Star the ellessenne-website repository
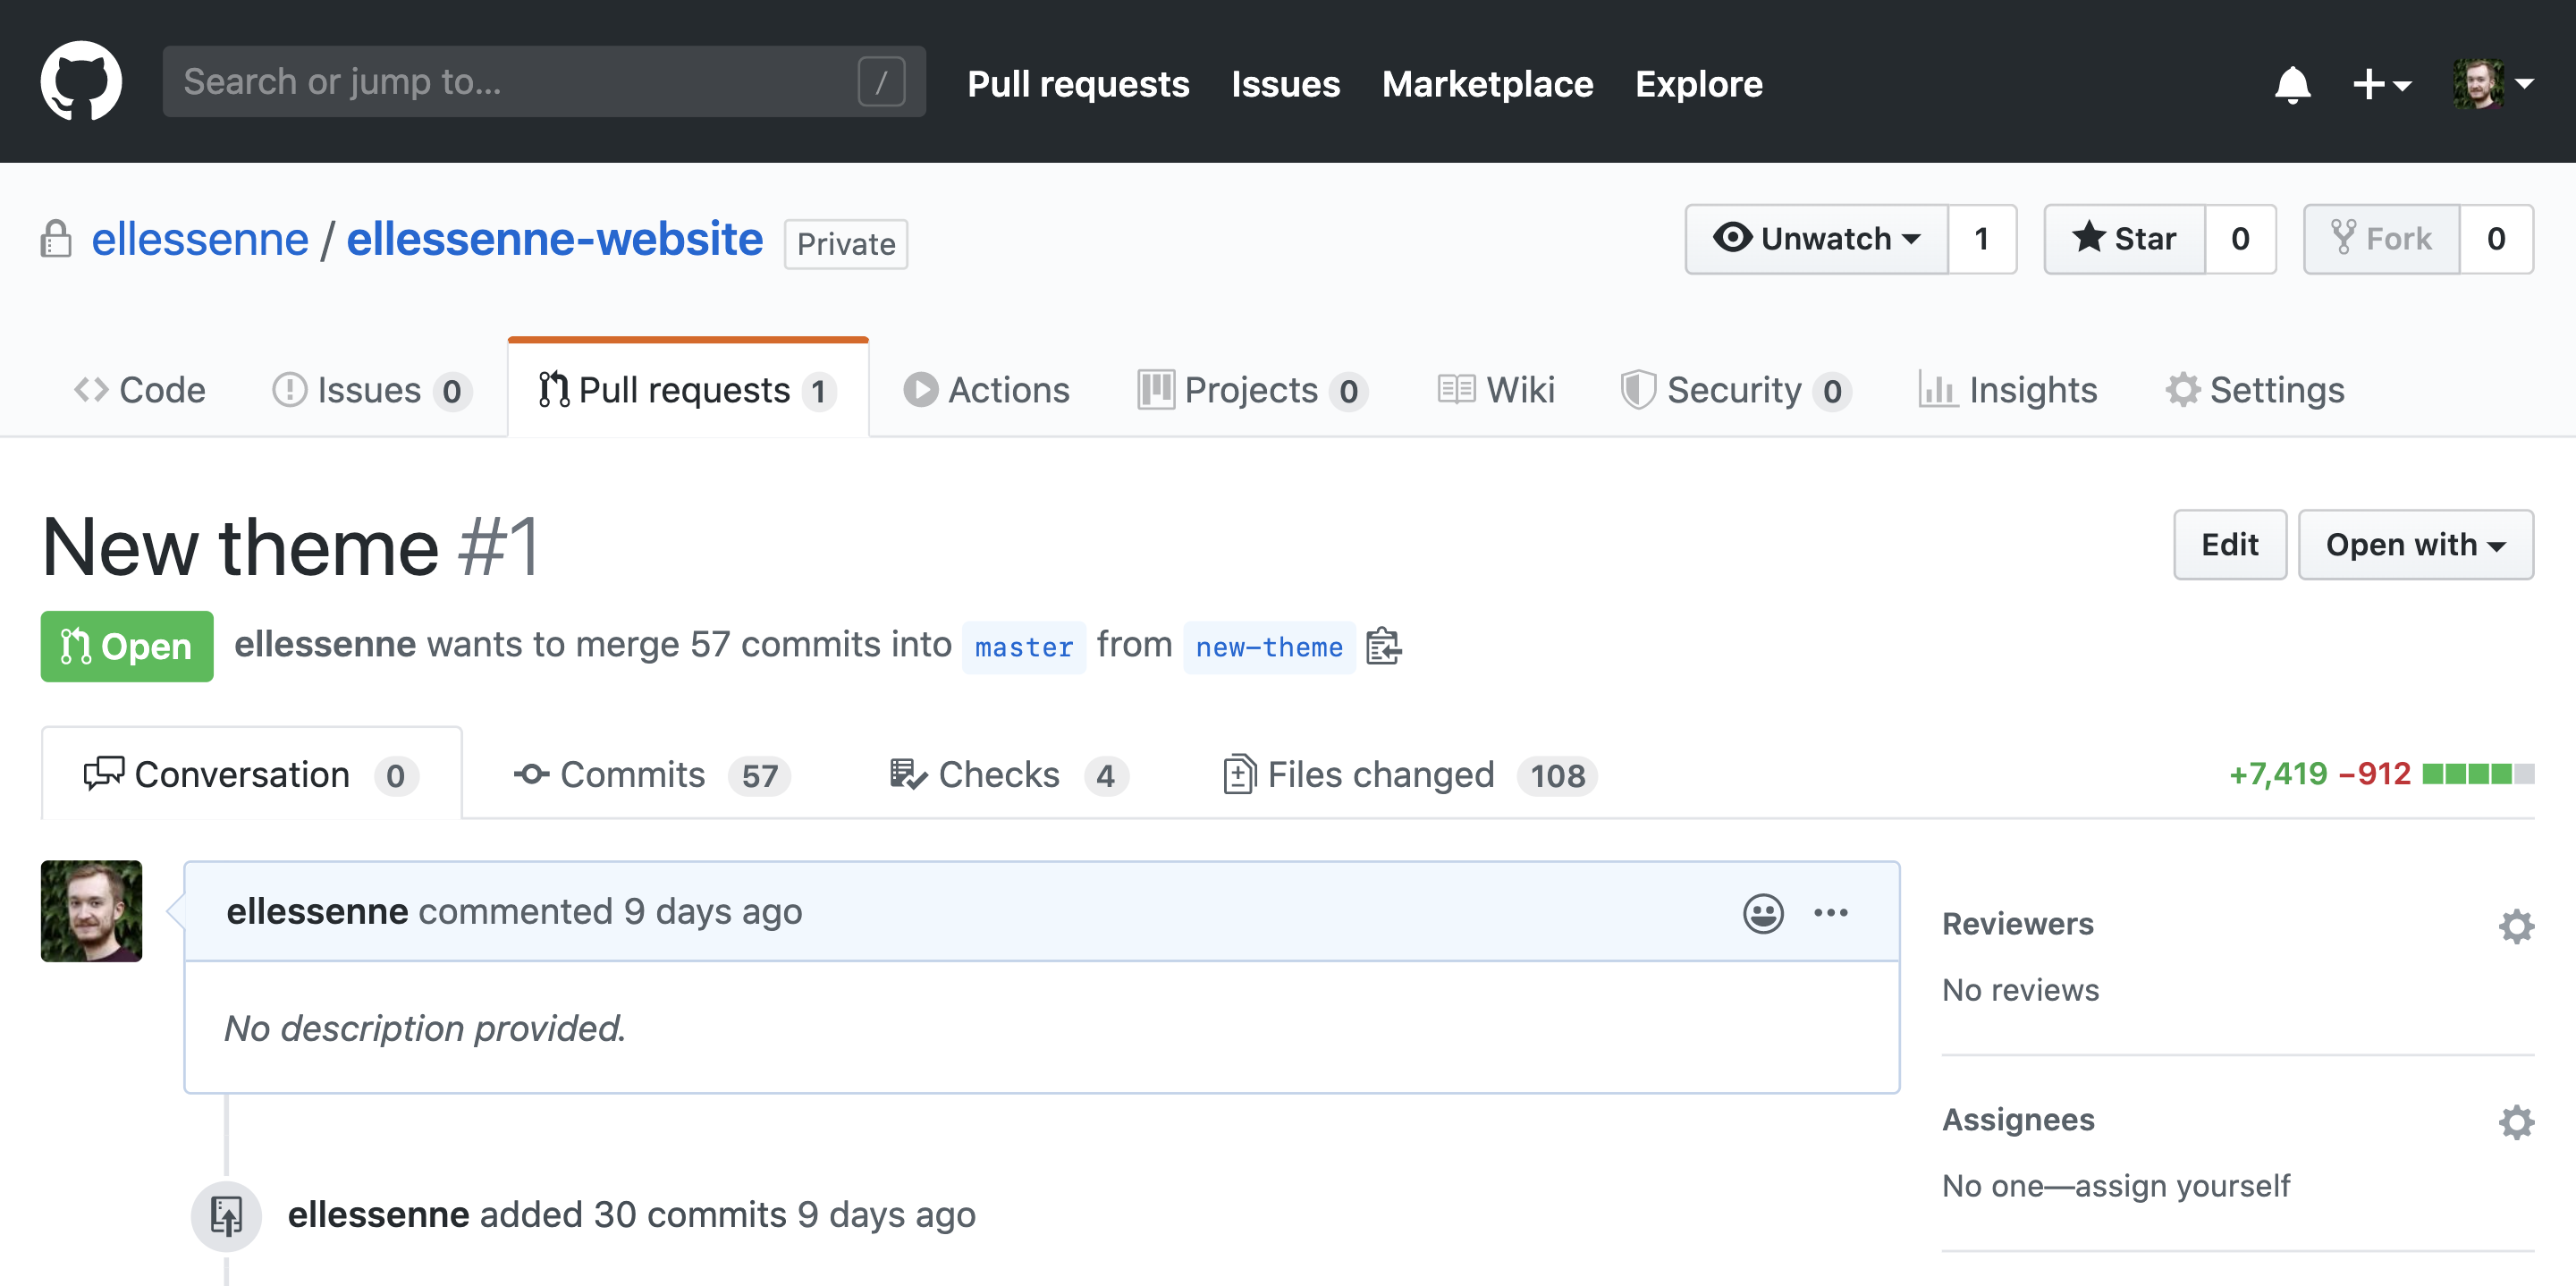 click(x=2124, y=239)
